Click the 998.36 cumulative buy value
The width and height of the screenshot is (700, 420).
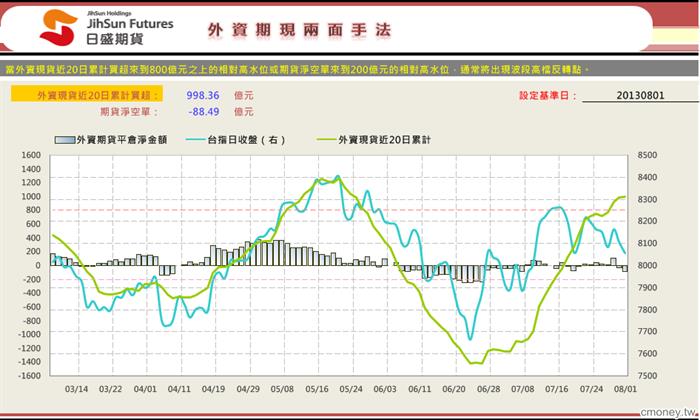pos(203,96)
